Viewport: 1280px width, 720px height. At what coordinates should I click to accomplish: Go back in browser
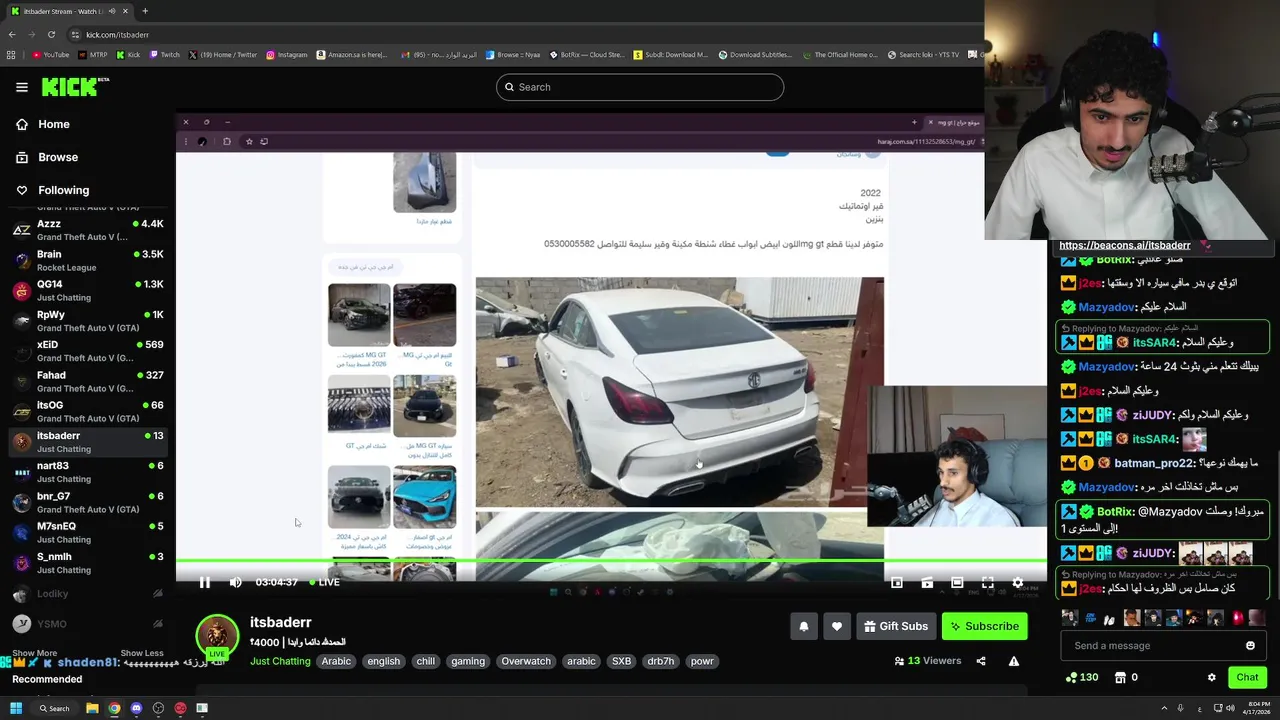pos(12,34)
